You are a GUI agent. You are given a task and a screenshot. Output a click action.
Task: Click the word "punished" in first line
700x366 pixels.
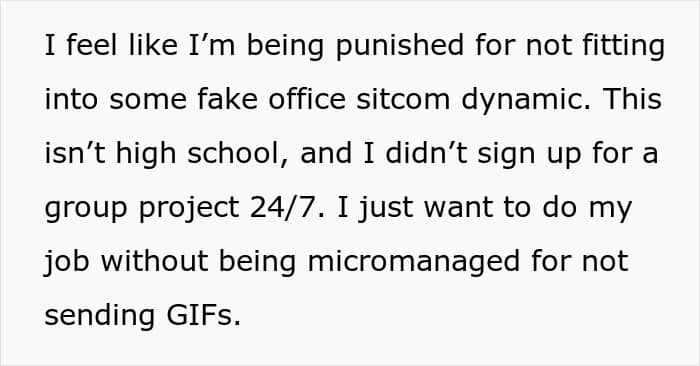400,47
